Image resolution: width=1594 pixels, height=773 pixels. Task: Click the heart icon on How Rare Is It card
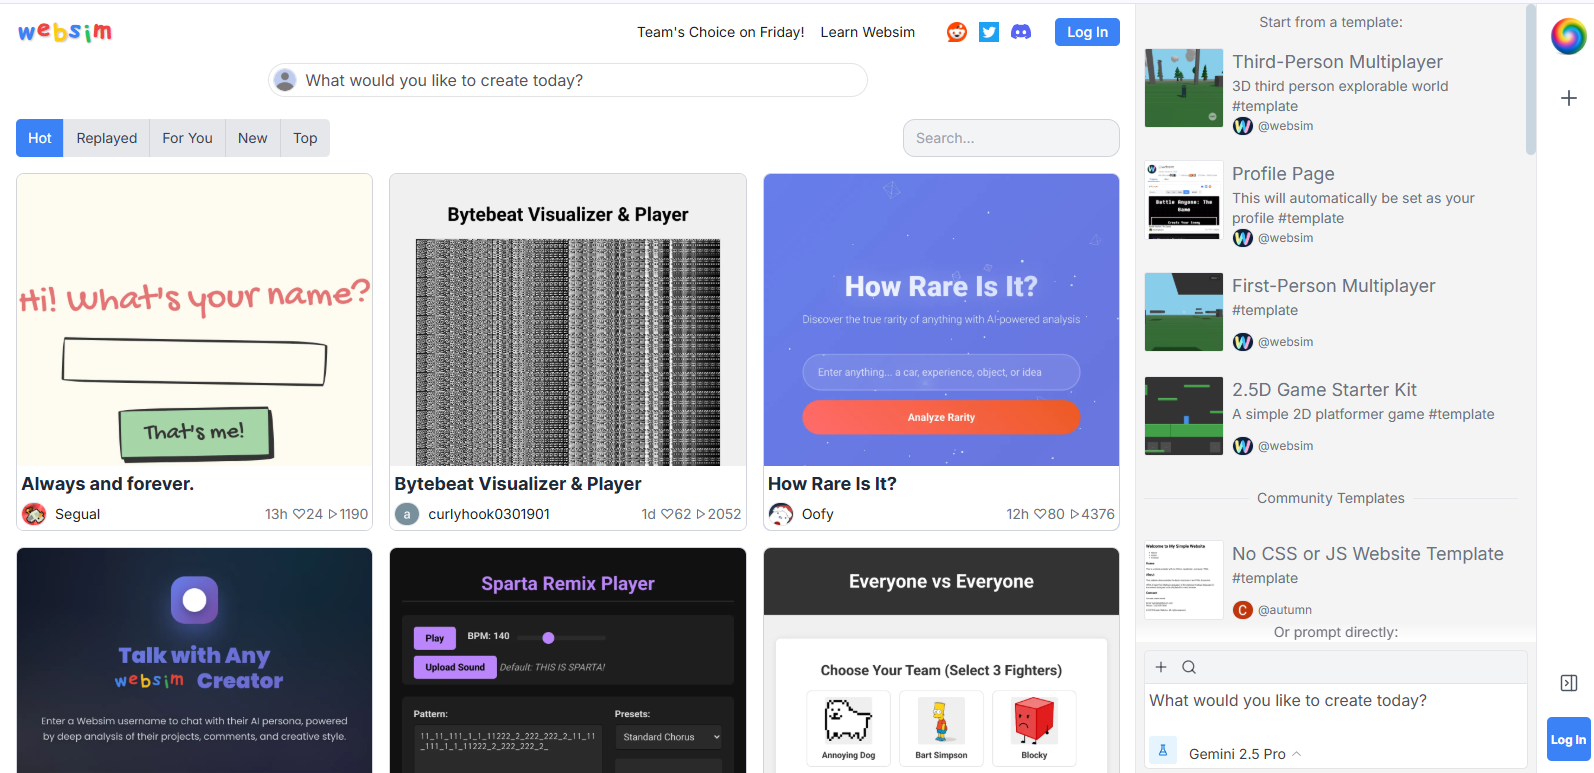(x=1040, y=514)
